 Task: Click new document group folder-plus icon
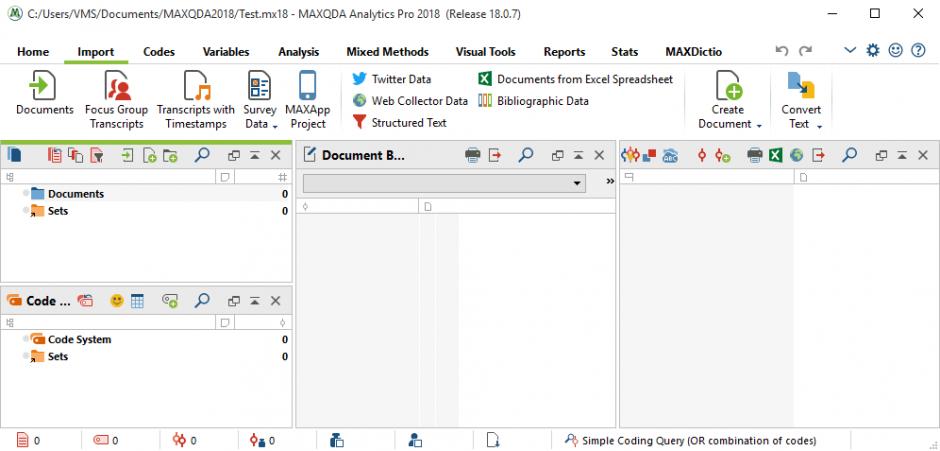[170, 155]
